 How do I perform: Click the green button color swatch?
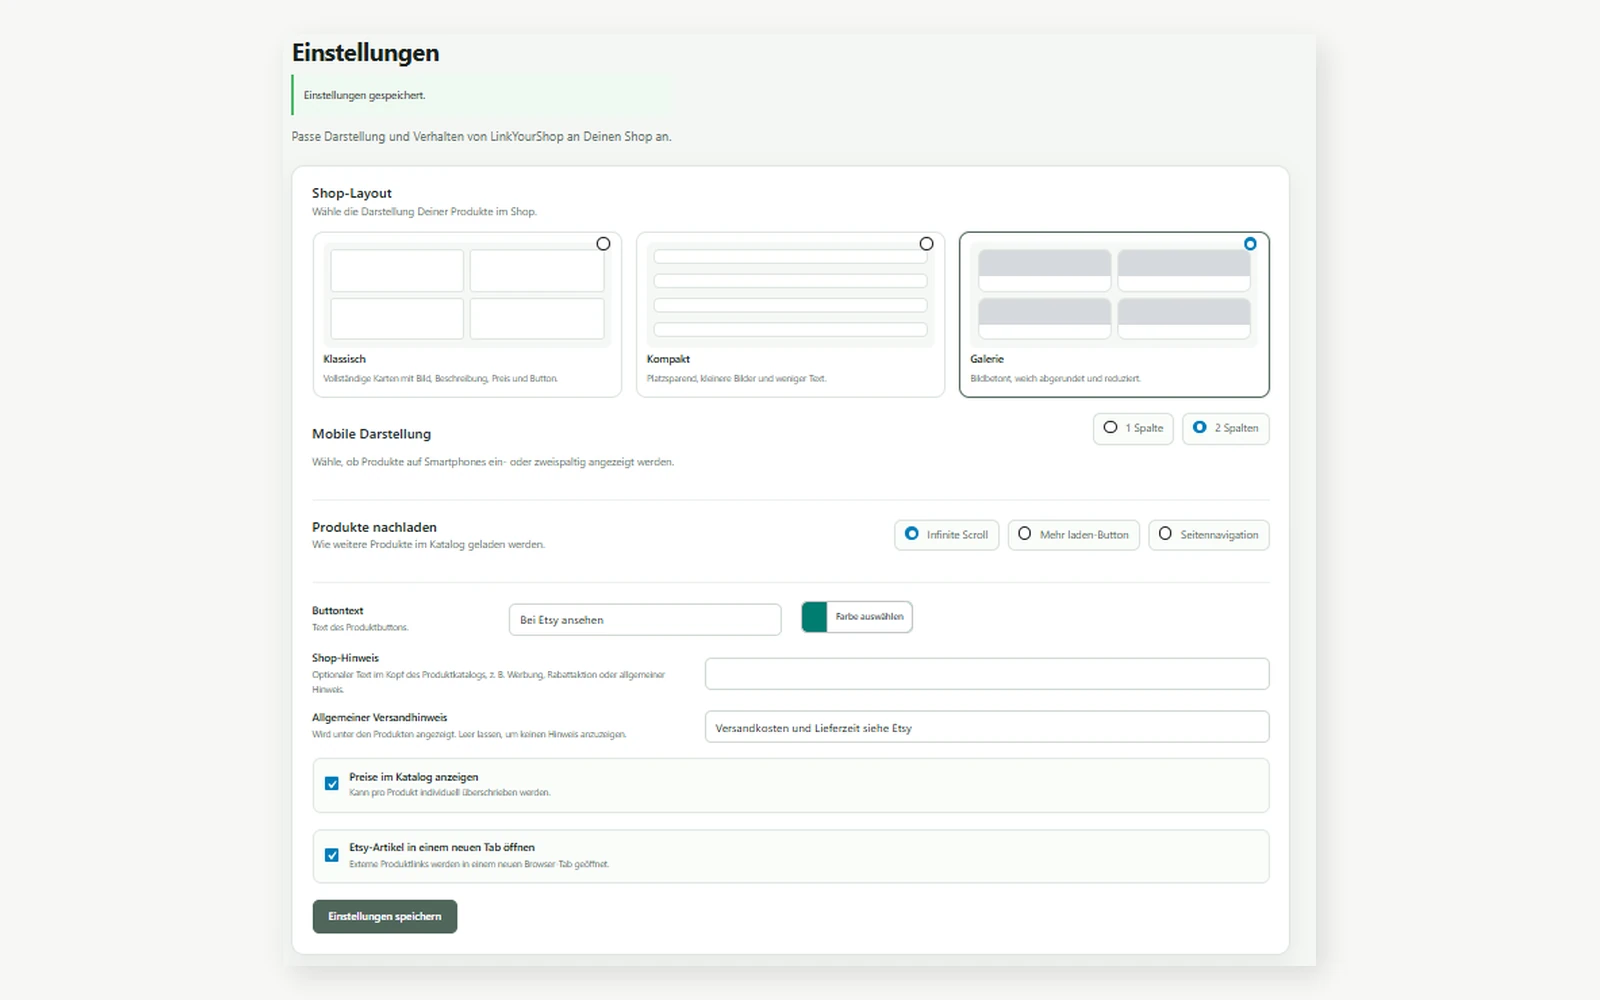coord(815,617)
